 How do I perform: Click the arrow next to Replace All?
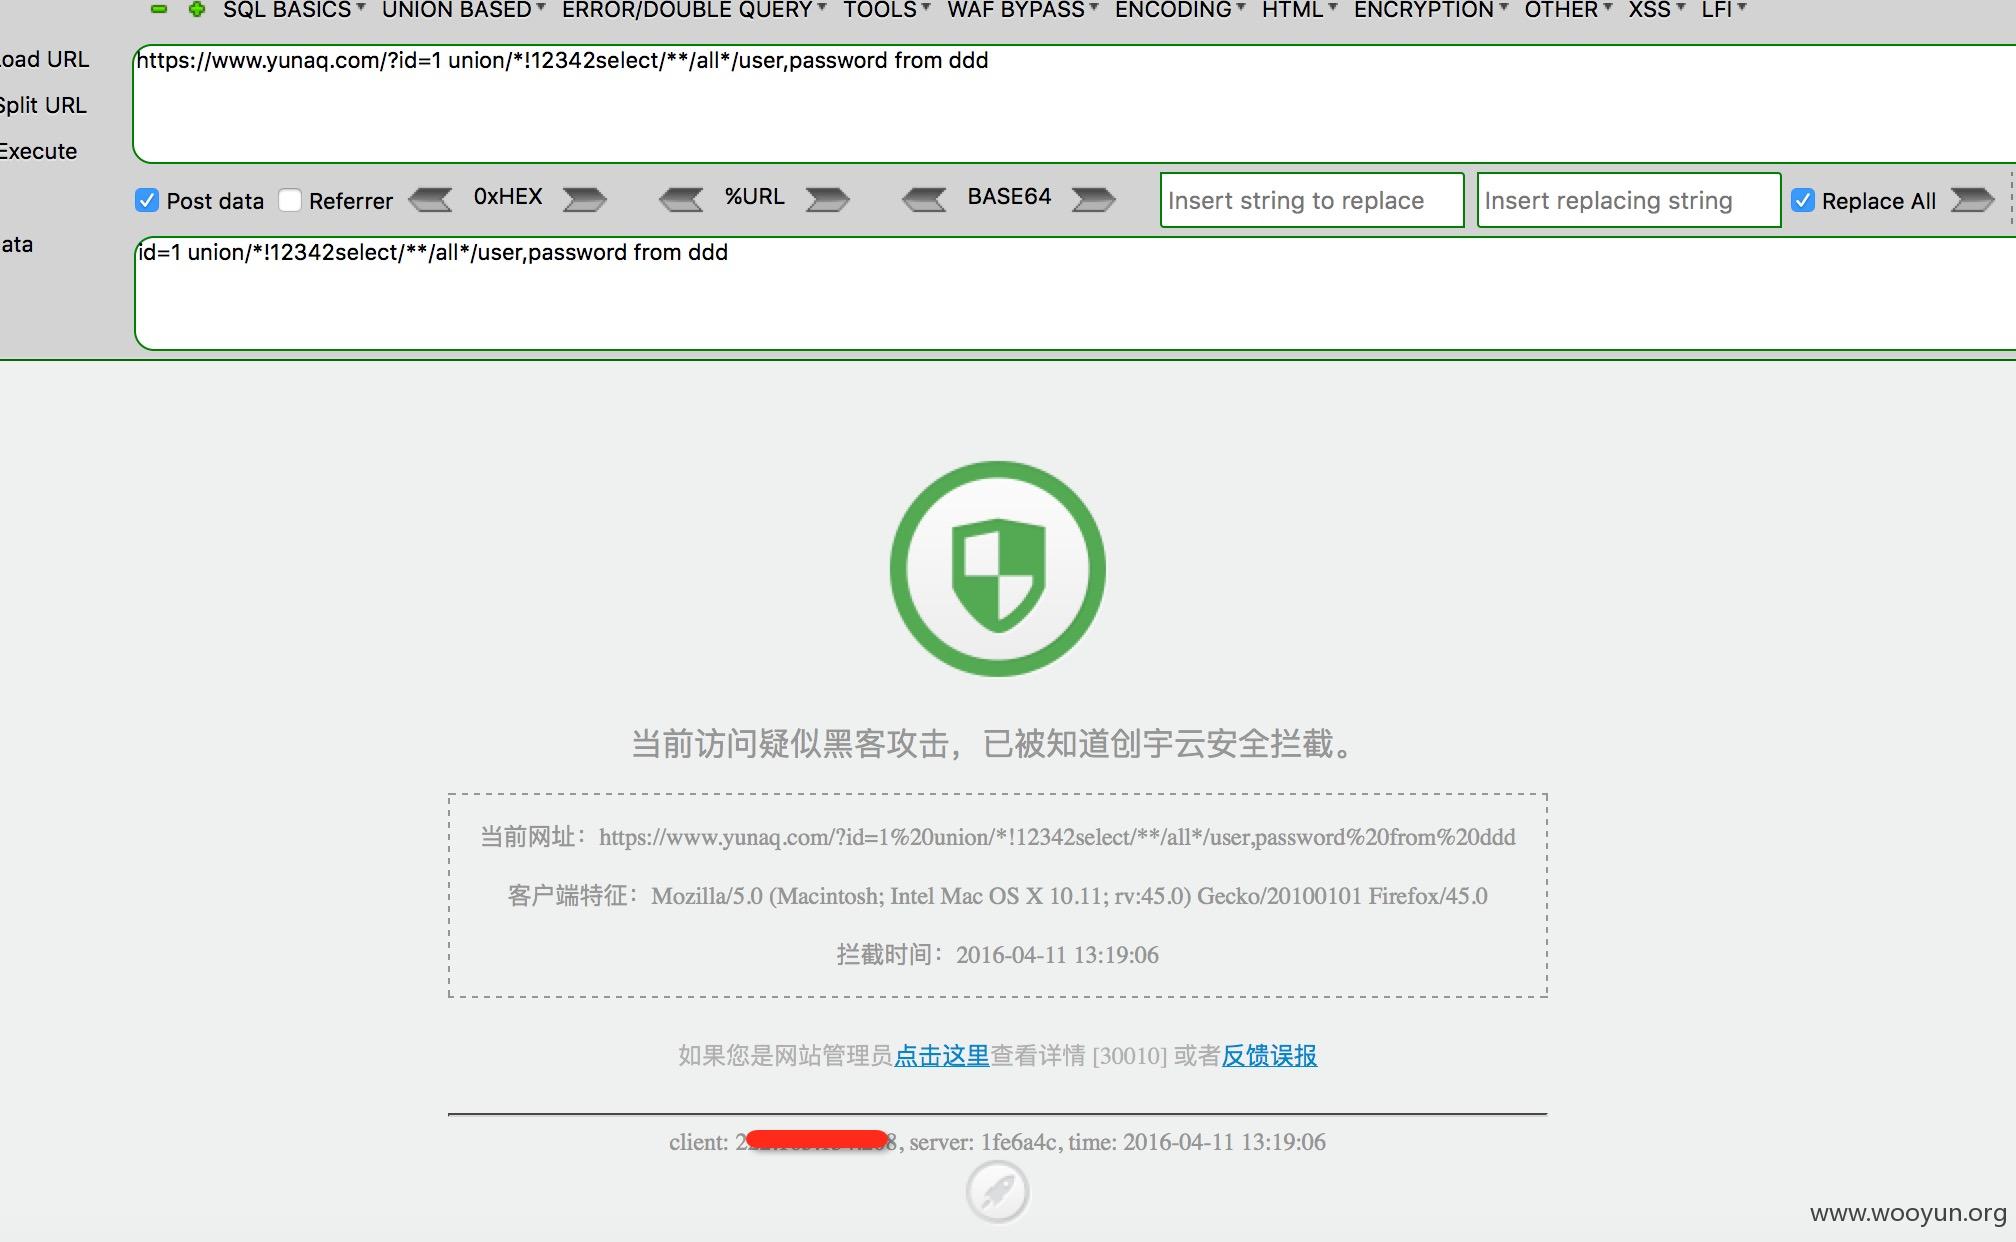tap(1972, 200)
